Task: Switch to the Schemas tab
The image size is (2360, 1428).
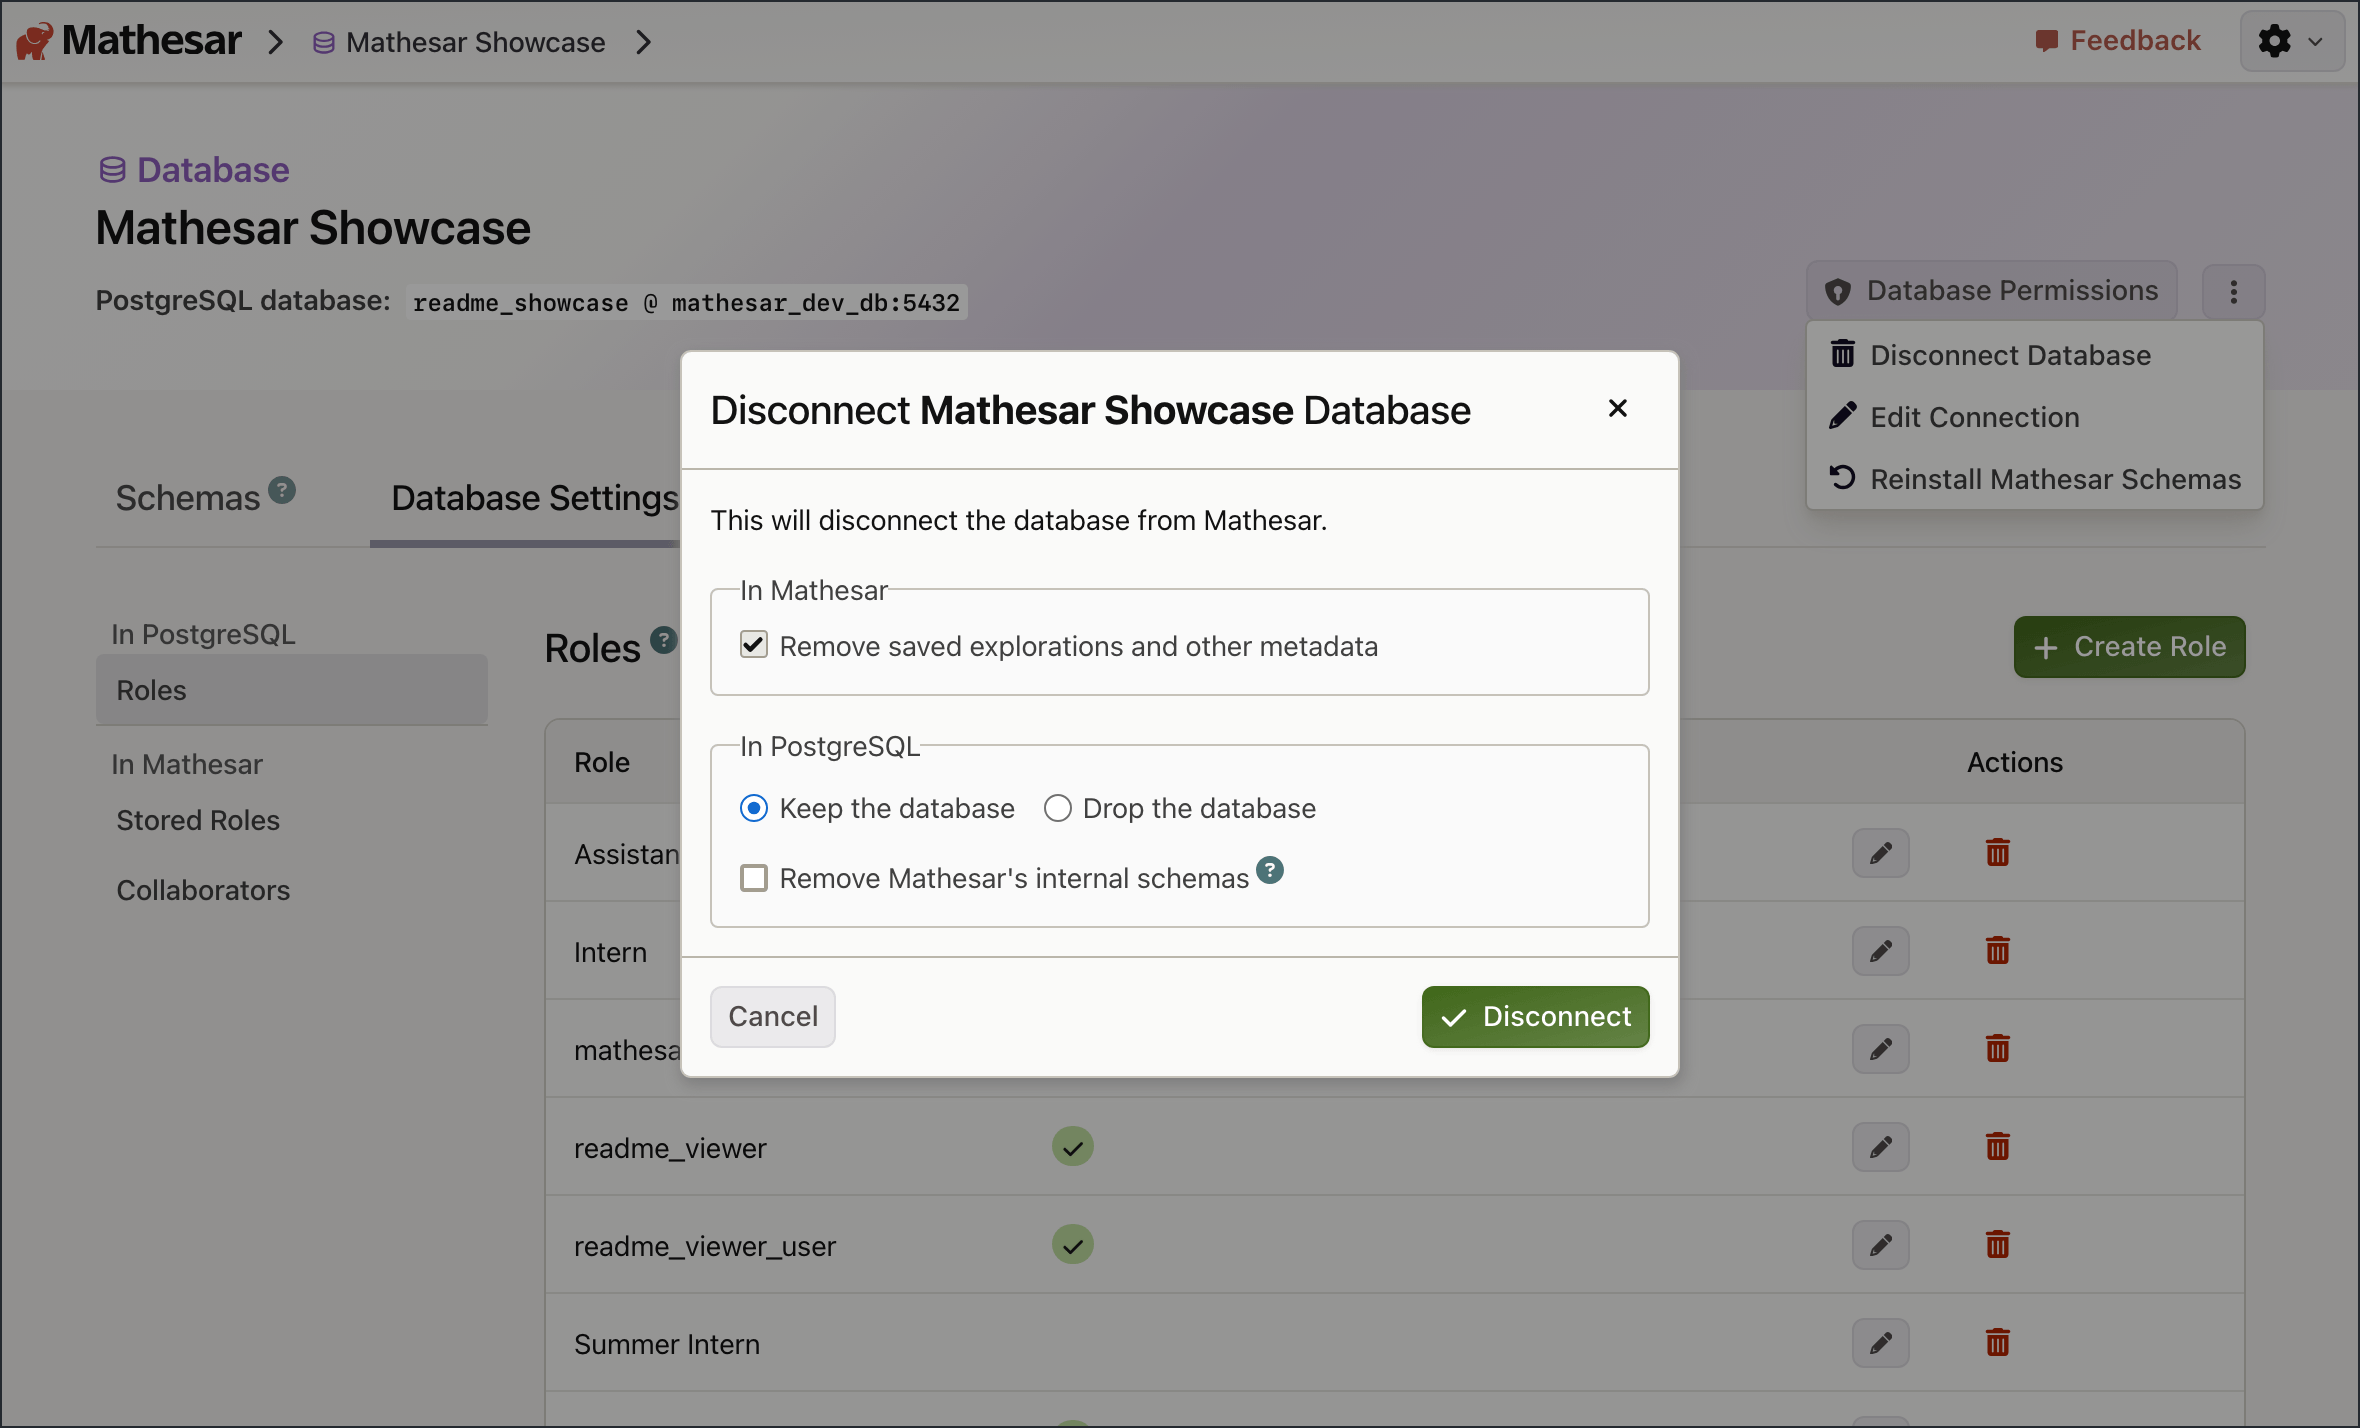Action: tap(188, 498)
